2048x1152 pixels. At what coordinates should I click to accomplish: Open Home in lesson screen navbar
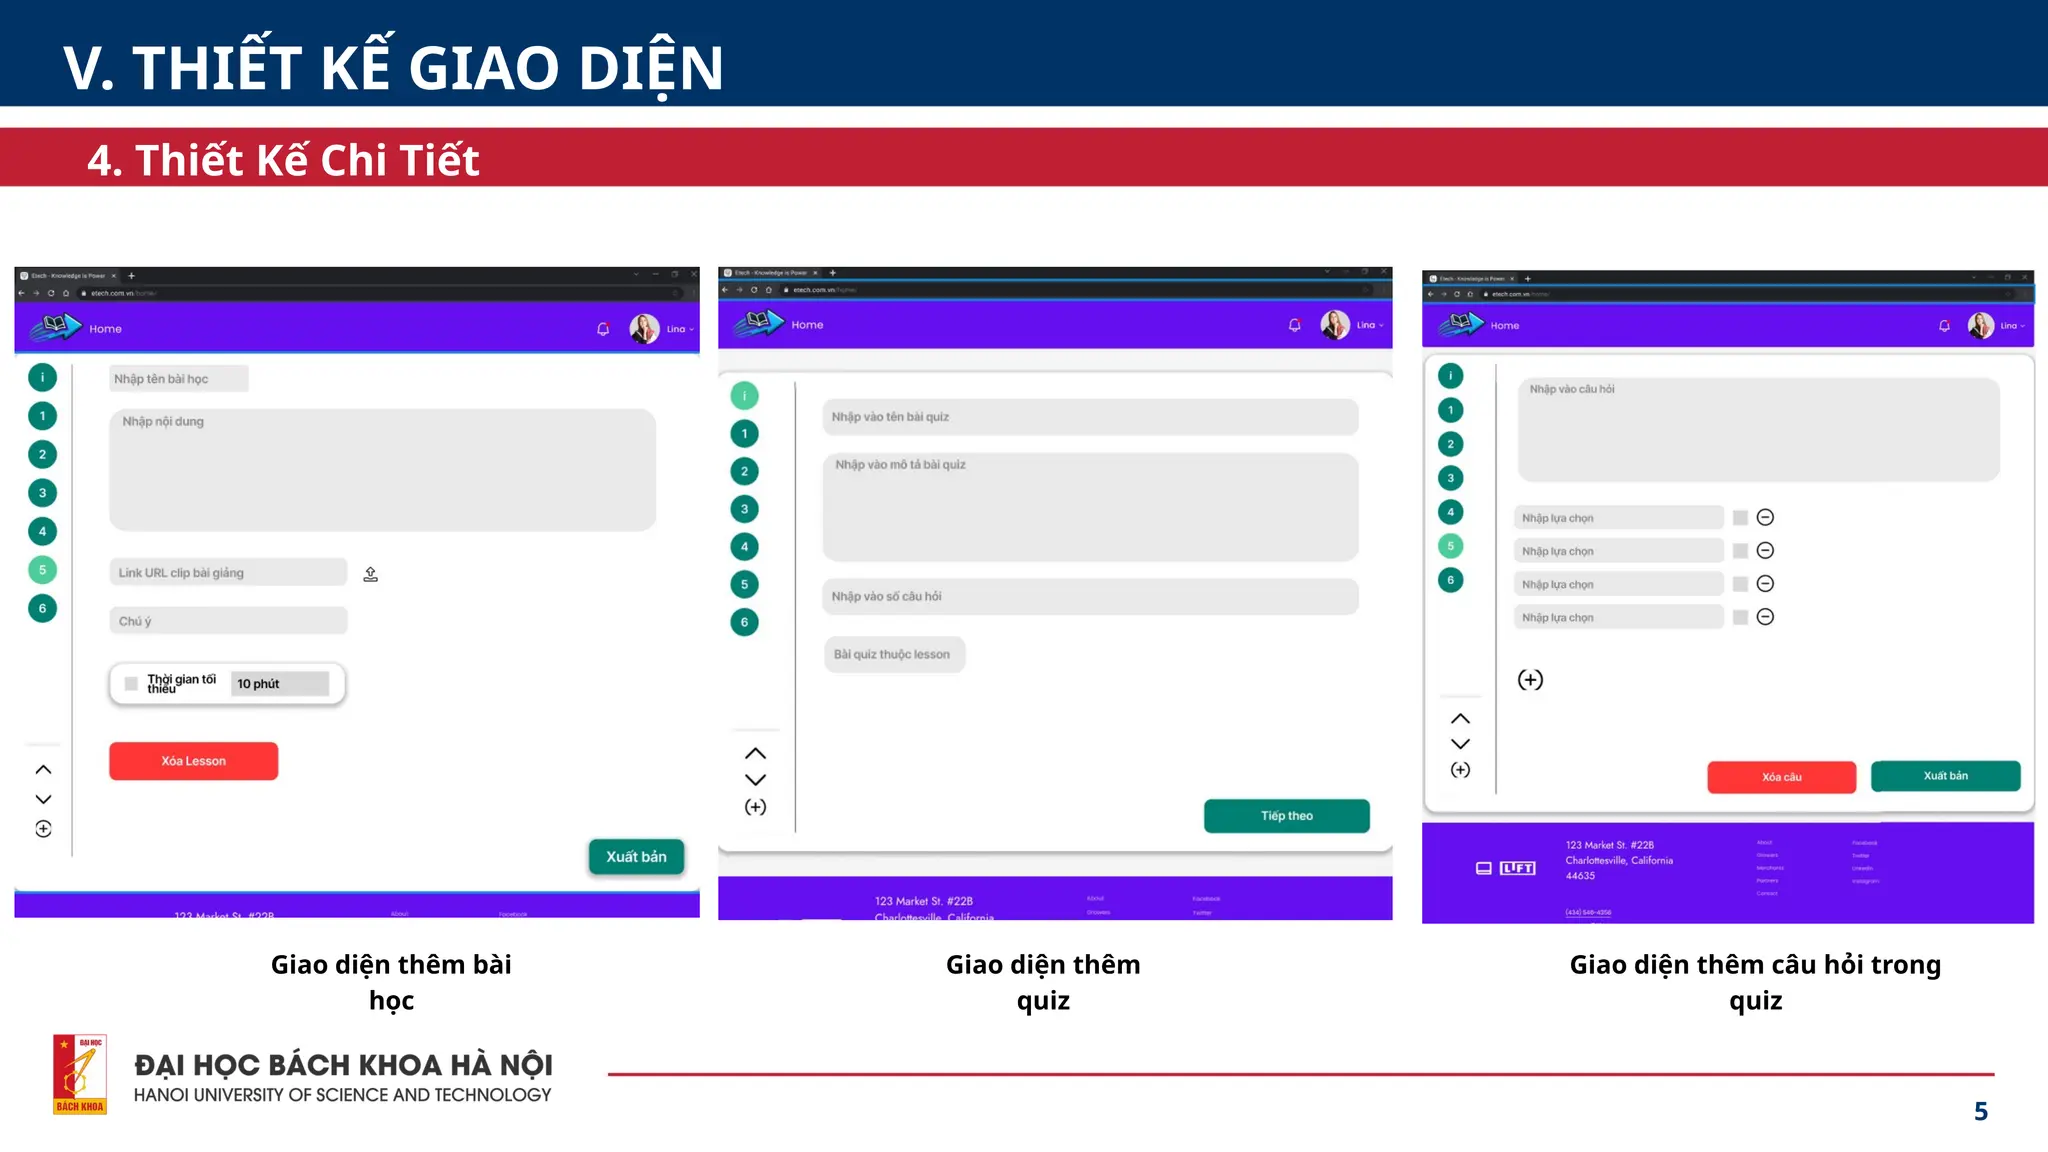pyautogui.click(x=105, y=329)
